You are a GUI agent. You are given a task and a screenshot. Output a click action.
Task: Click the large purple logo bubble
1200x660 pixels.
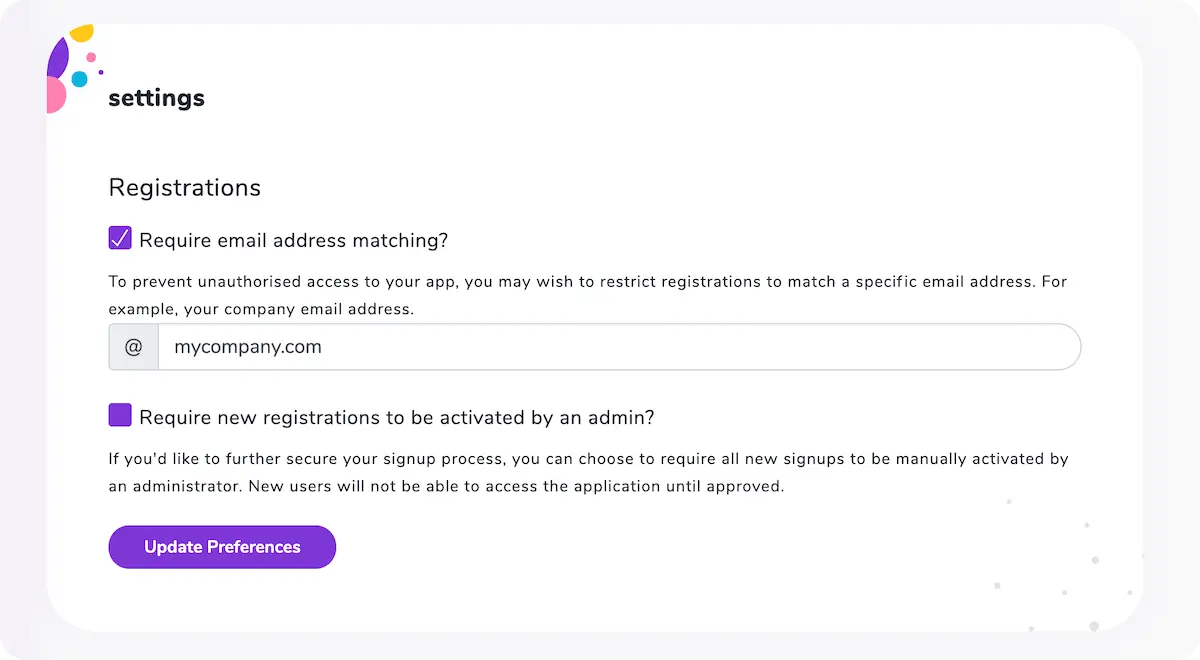pyautogui.click(x=57, y=58)
